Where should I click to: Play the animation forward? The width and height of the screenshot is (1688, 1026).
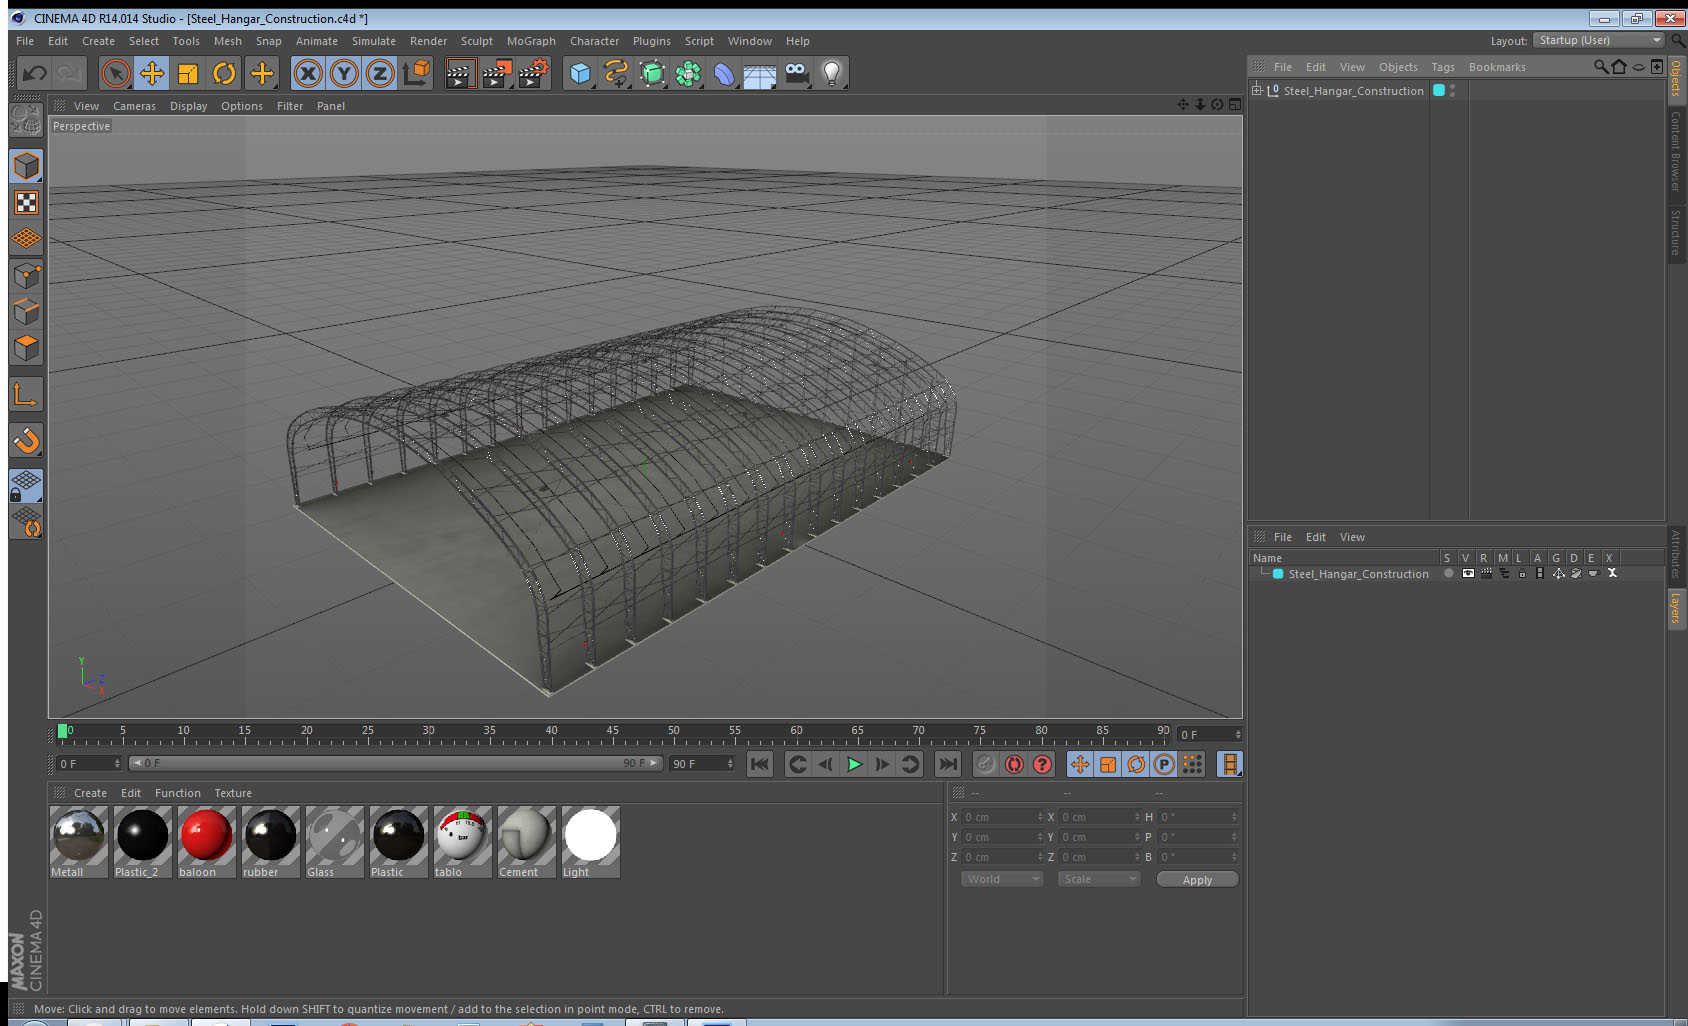coord(854,764)
